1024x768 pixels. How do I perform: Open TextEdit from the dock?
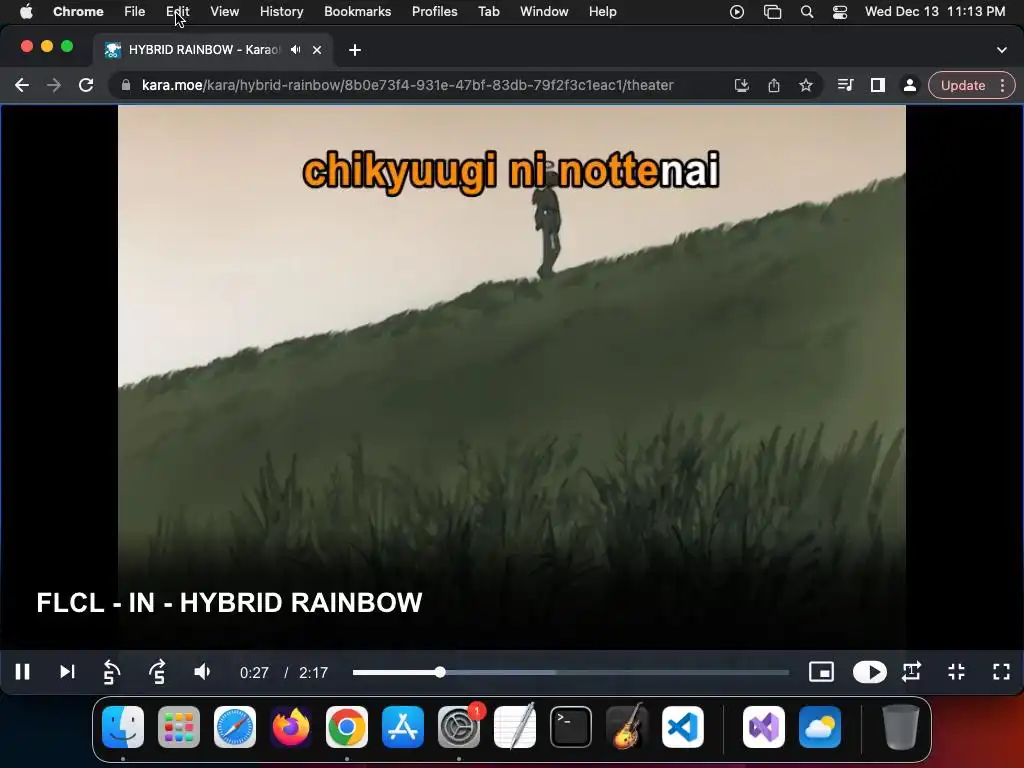[515, 727]
